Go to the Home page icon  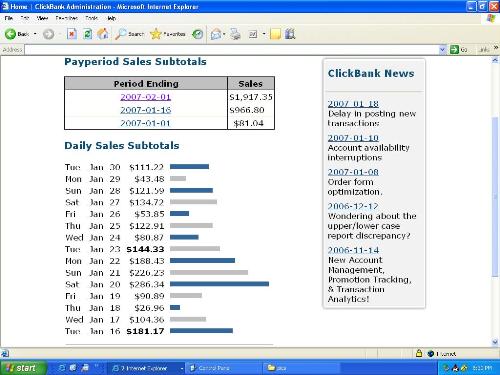(x=103, y=34)
